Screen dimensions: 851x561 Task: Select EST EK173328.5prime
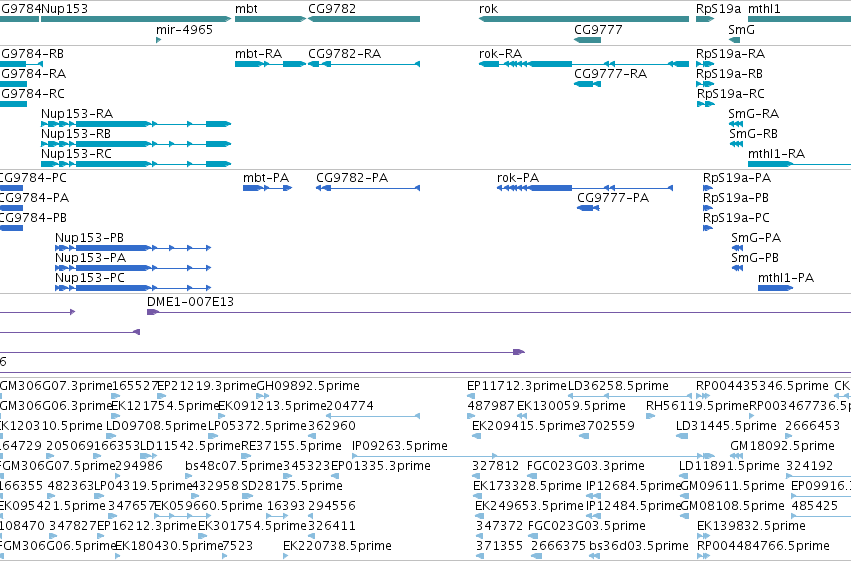click(477, 496)
